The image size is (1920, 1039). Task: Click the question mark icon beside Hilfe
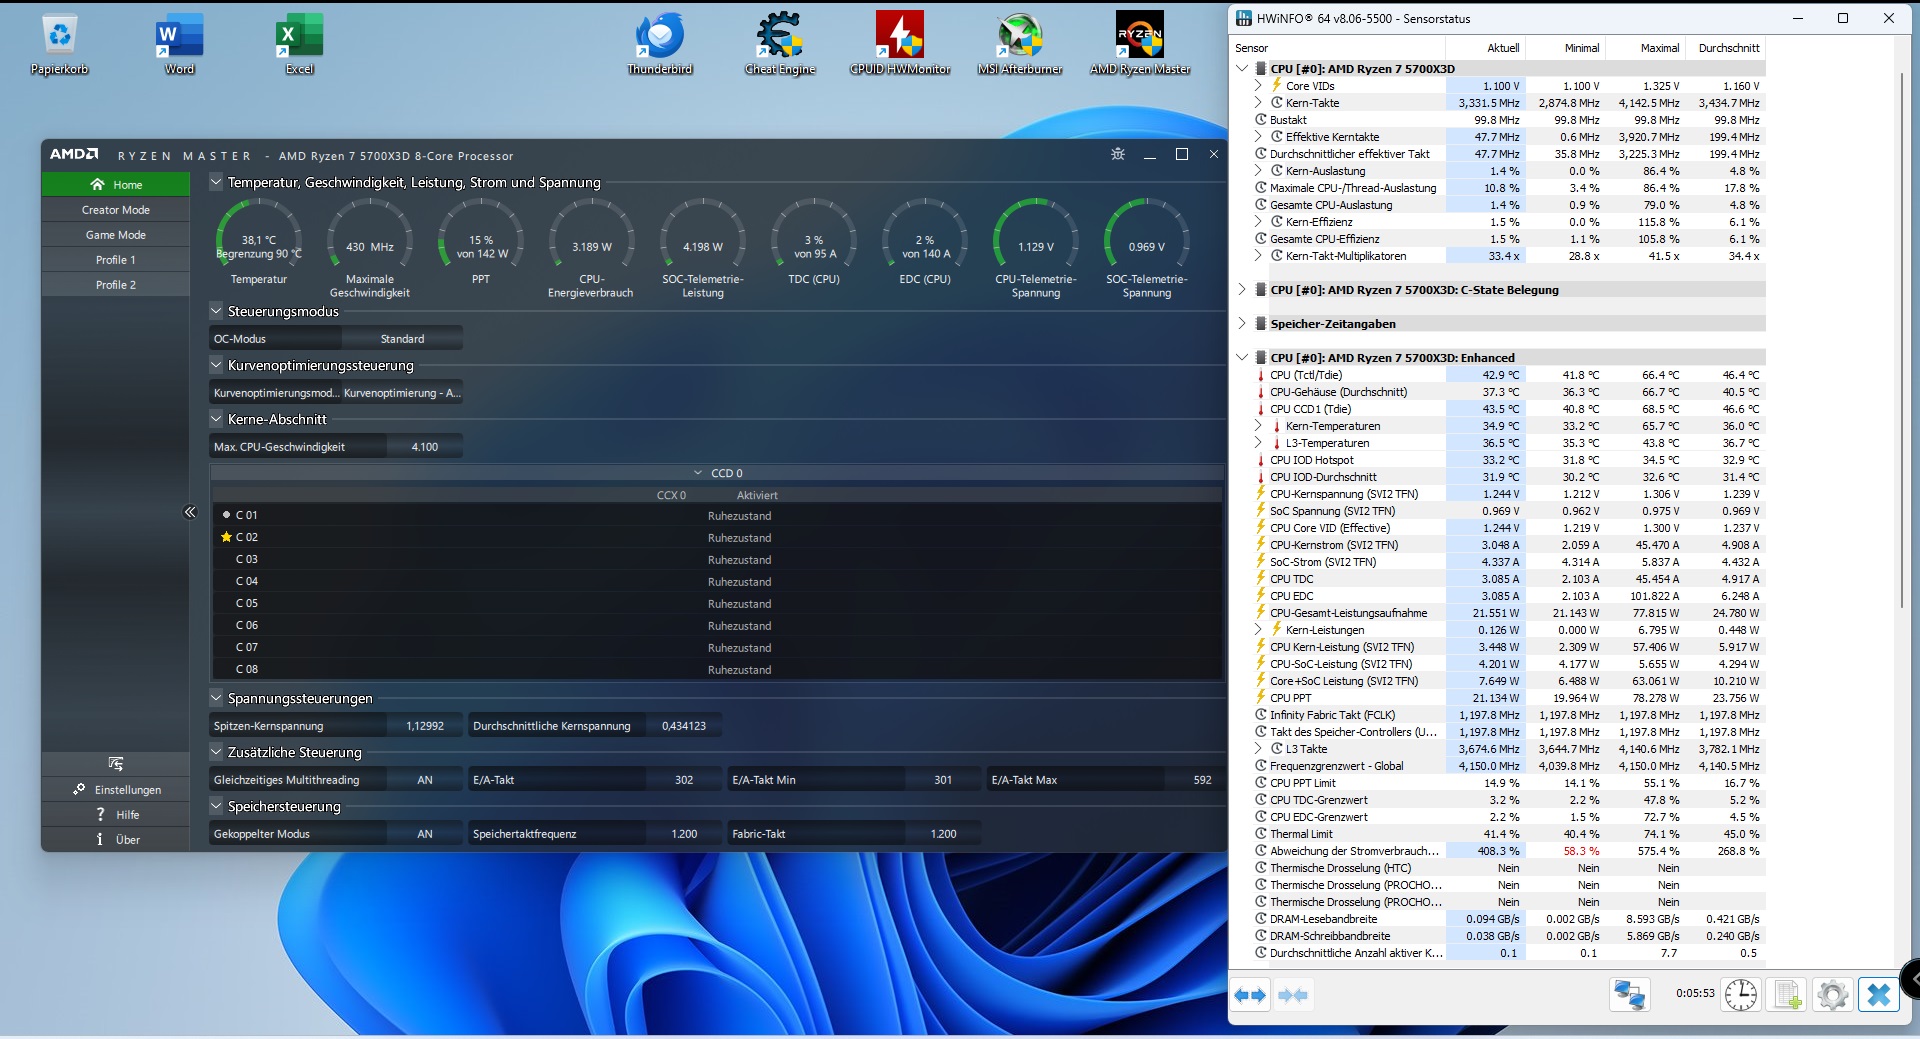(x=100, y=814)
